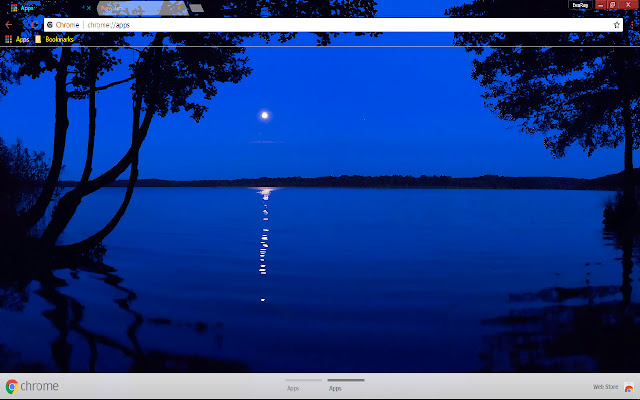View site information icon beside Chrome label
The height and width of the screenshot is (400, 640).
[50, 25]
